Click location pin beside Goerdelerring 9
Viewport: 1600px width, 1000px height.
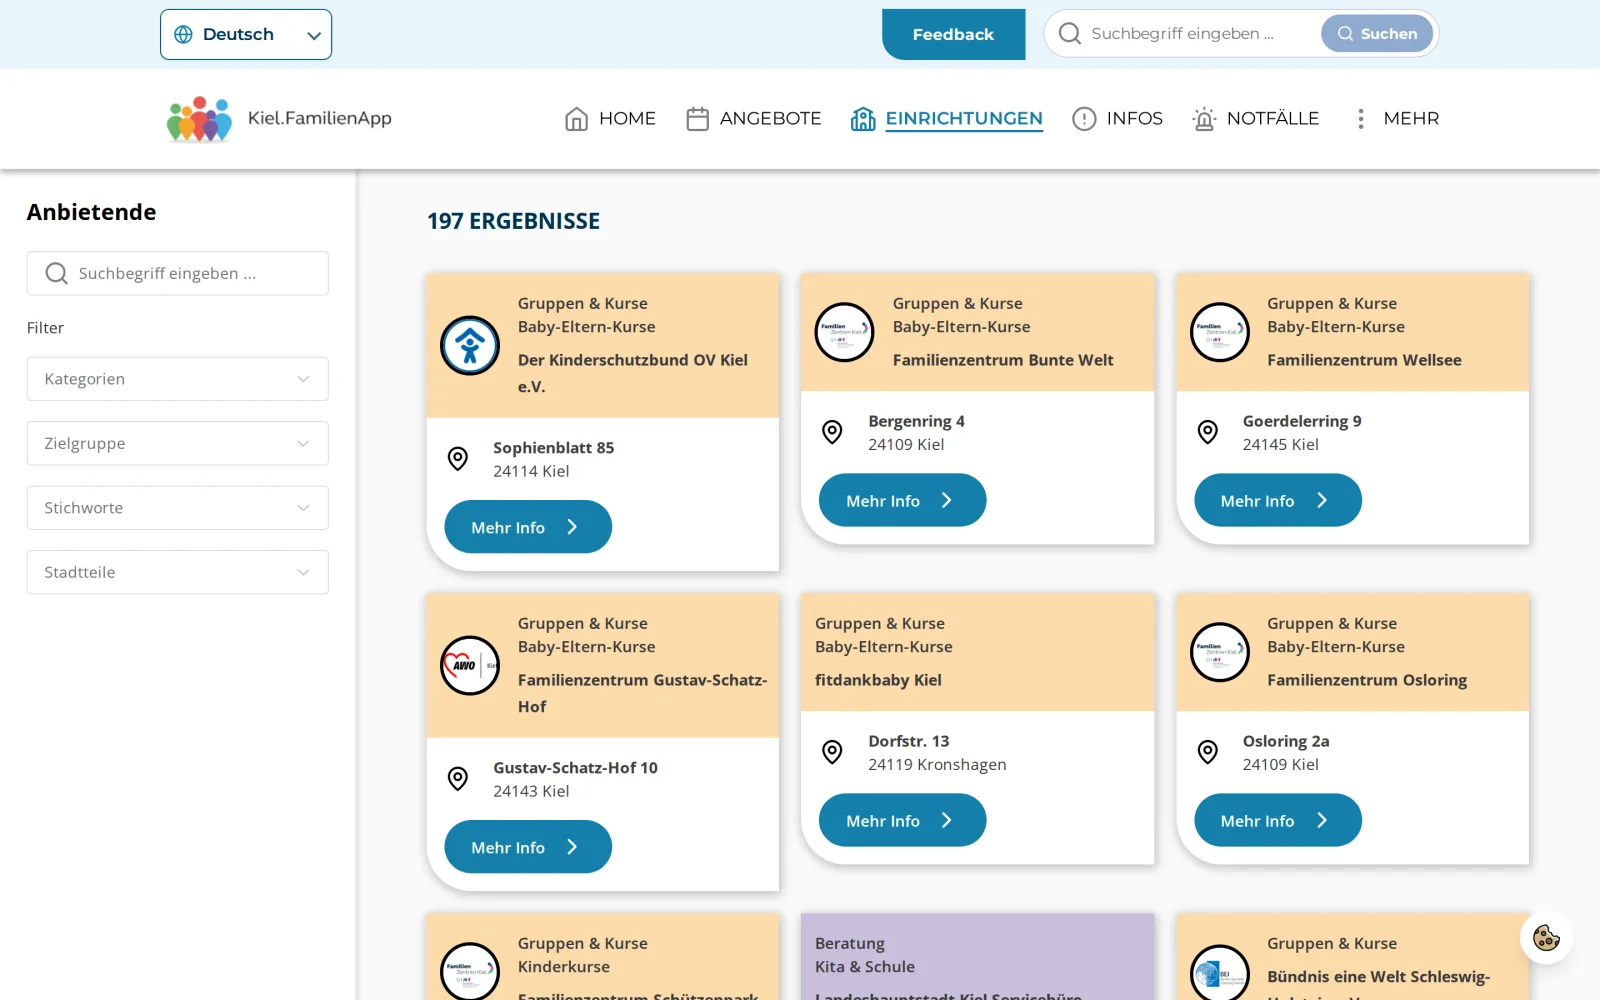1208,432
